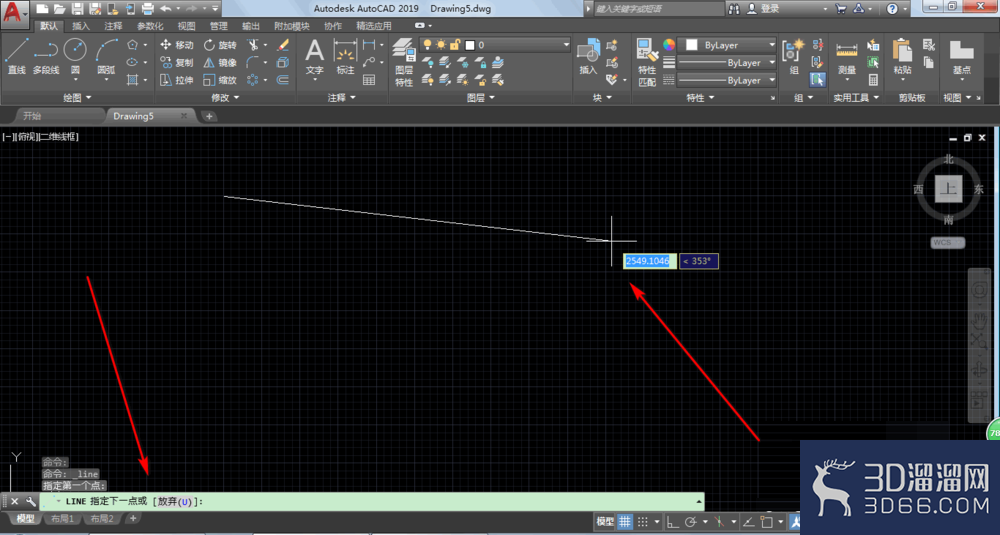Click the Plot printer icon

pyautogui.click(x=147, y=8)
